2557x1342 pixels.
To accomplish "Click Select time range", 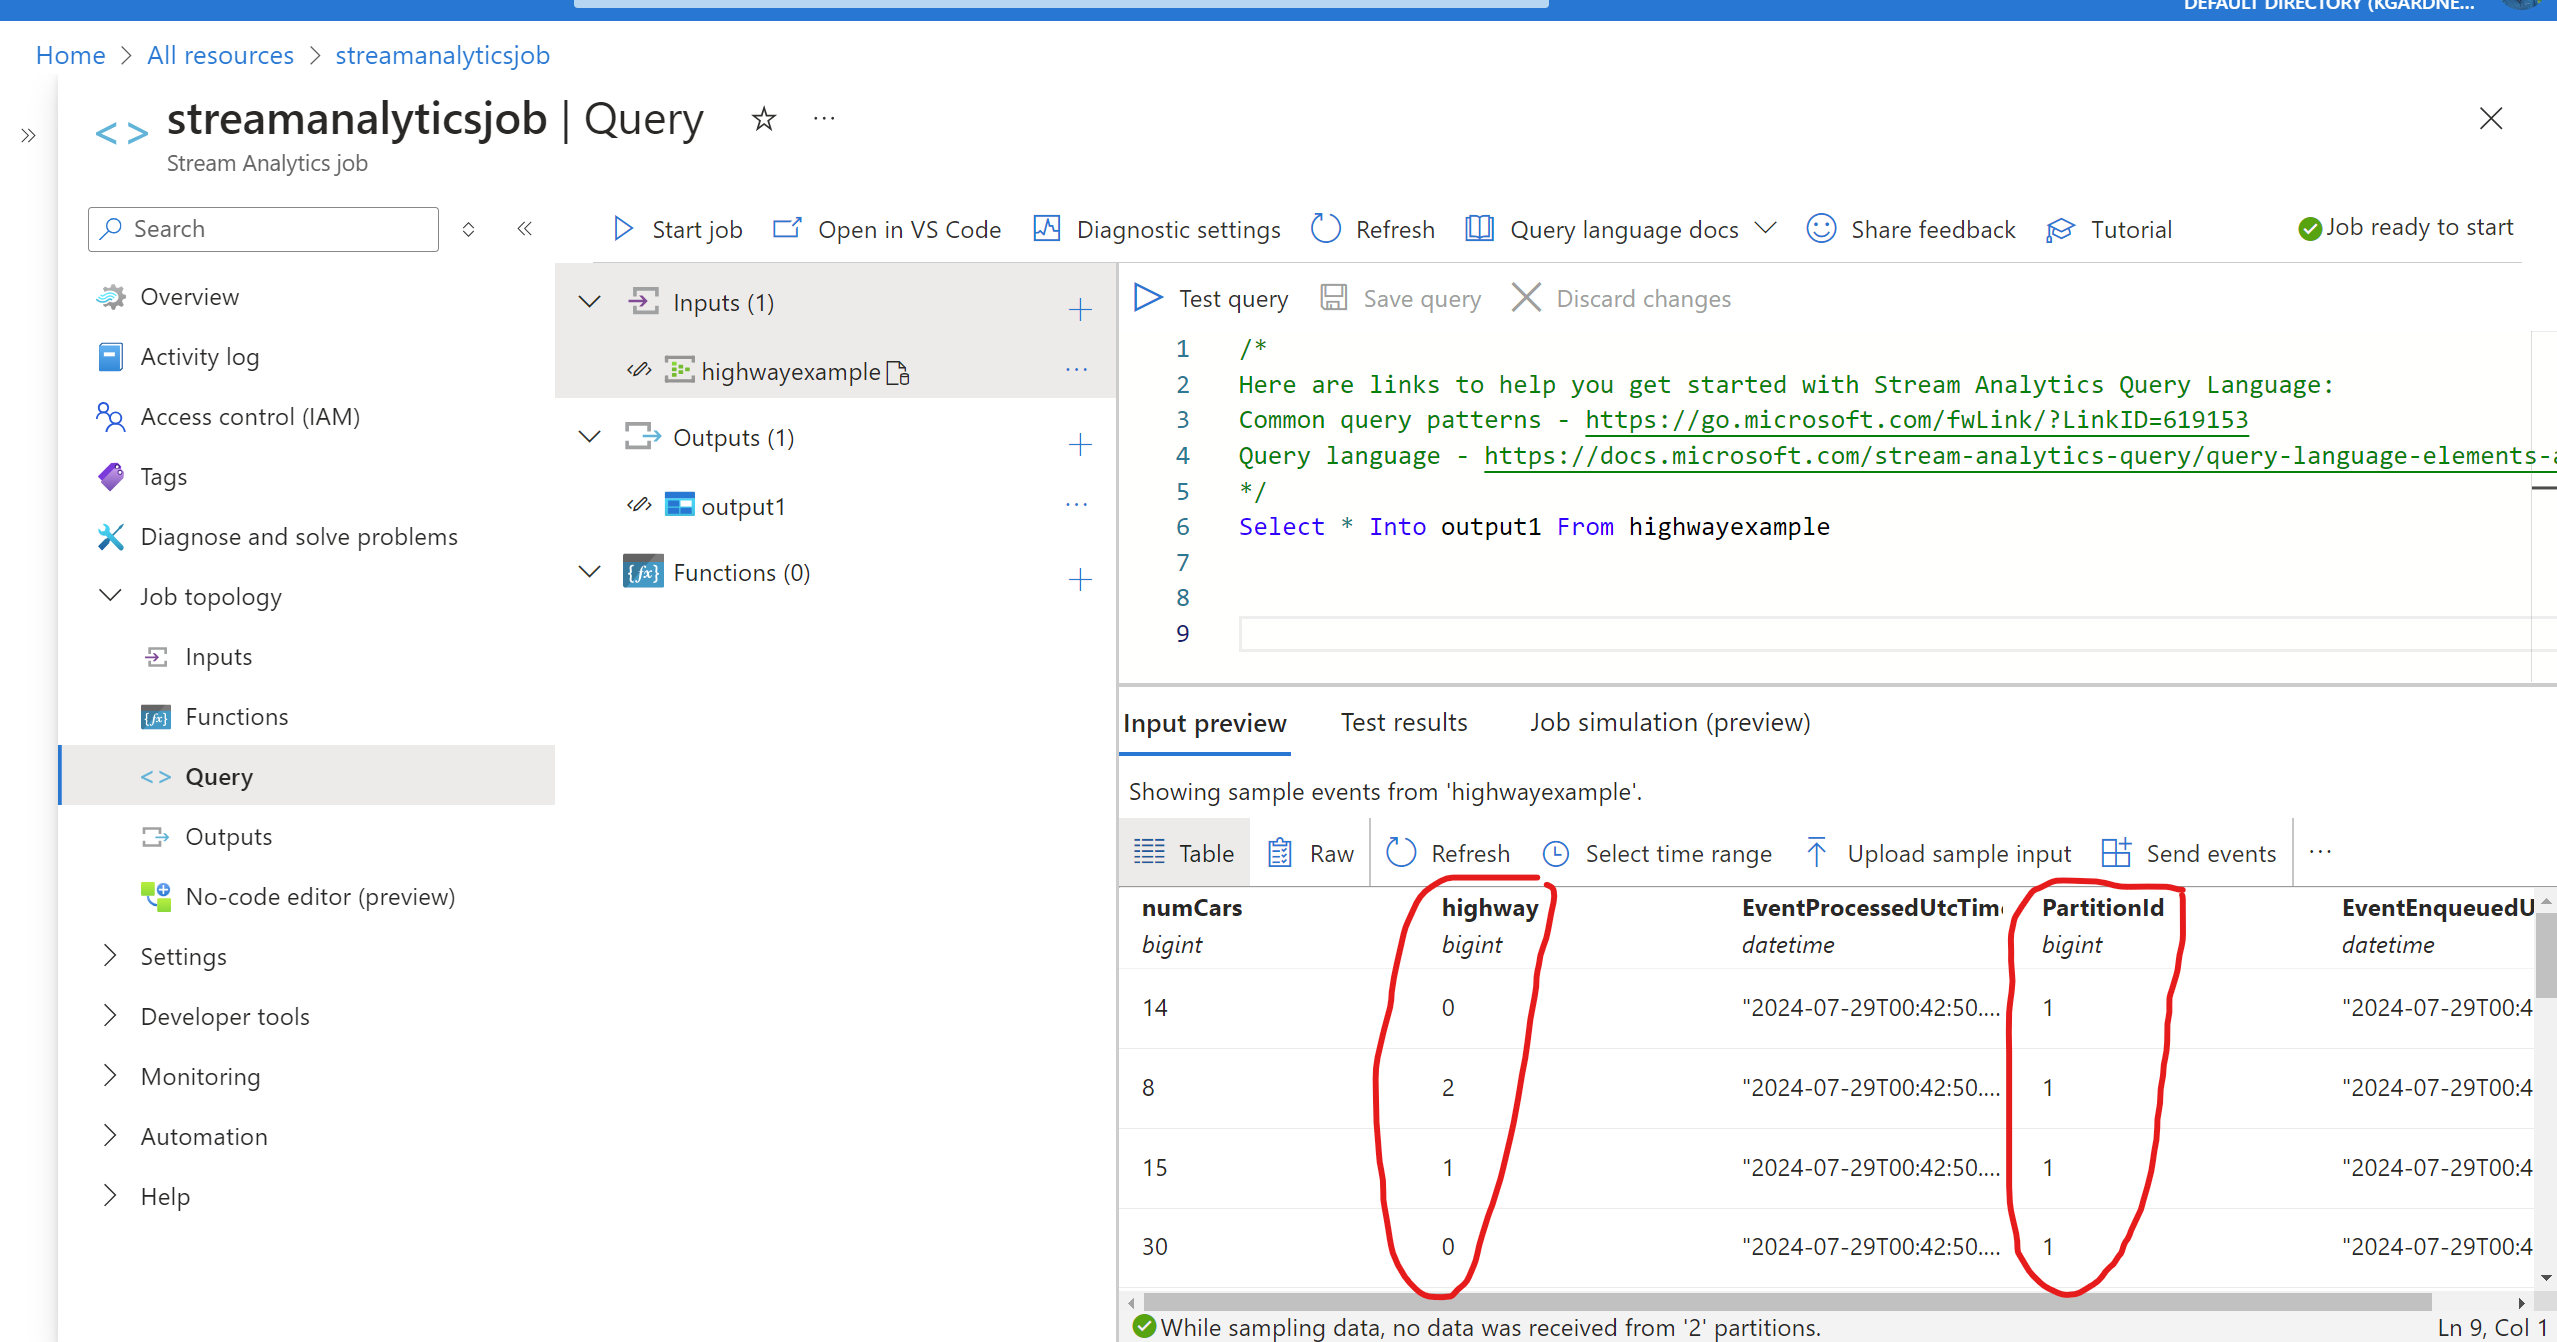I will (x=1657, y=853).
